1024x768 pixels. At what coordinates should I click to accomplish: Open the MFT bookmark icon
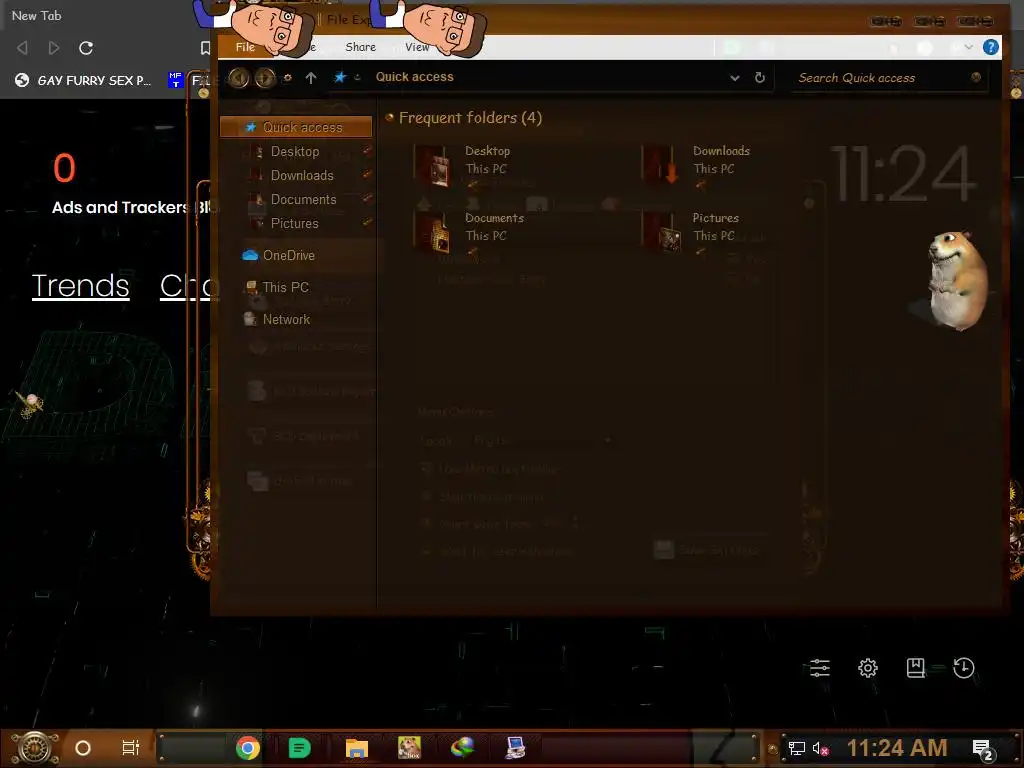[x=175, y=80]
